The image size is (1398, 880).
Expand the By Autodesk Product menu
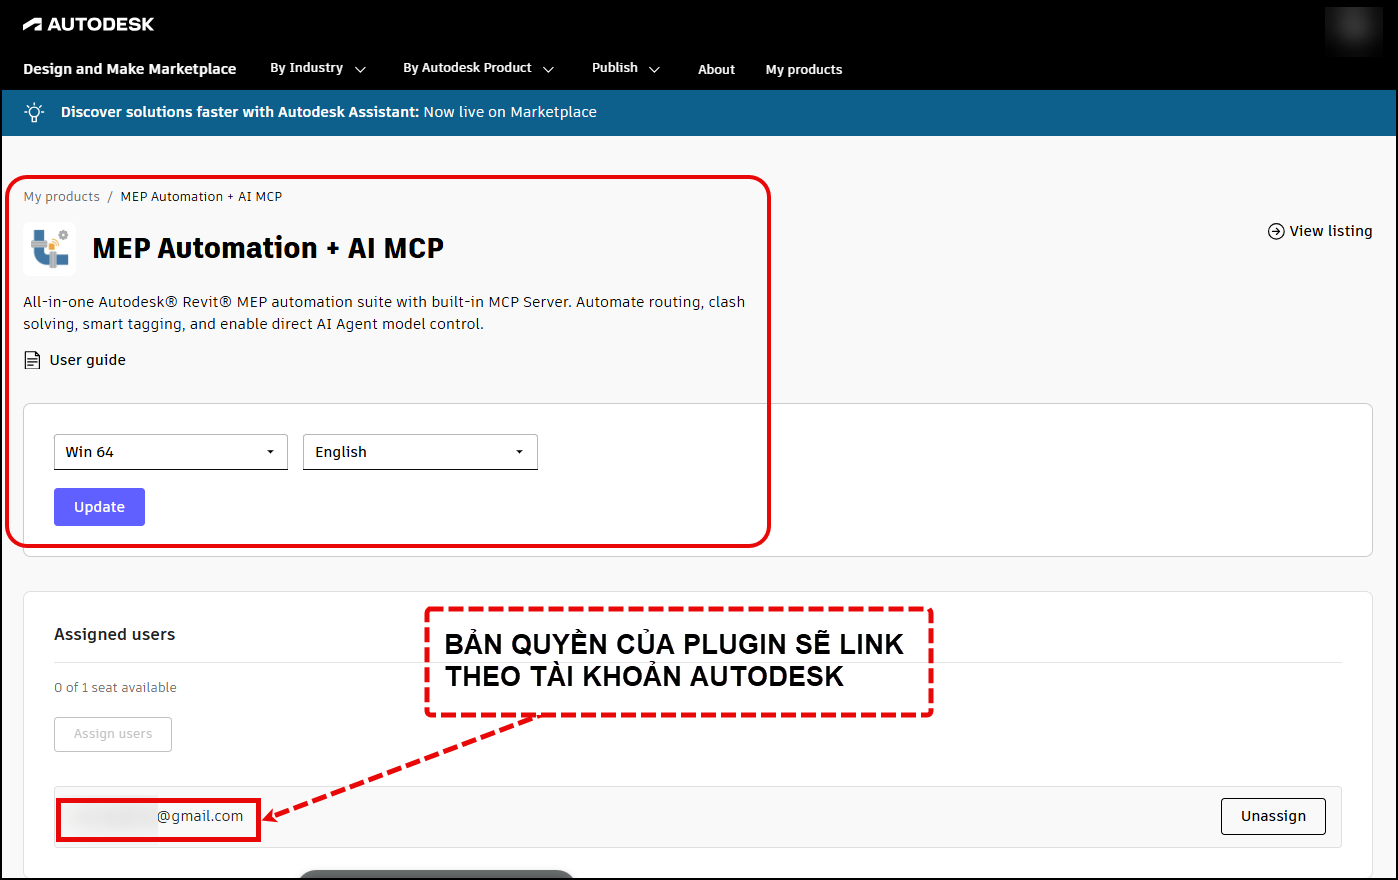pyautogui.click(x=478, y=68)
